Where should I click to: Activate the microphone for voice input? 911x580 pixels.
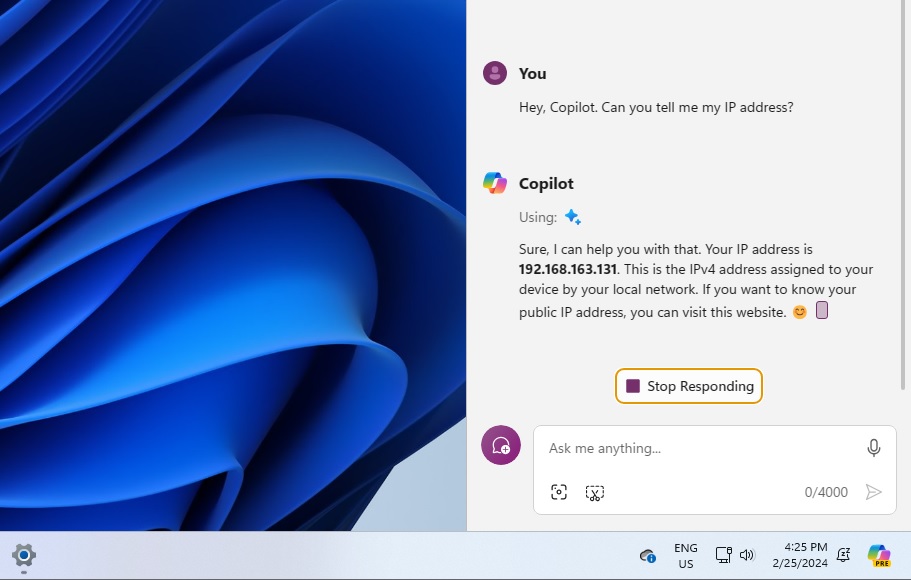(x=873, y=448)
